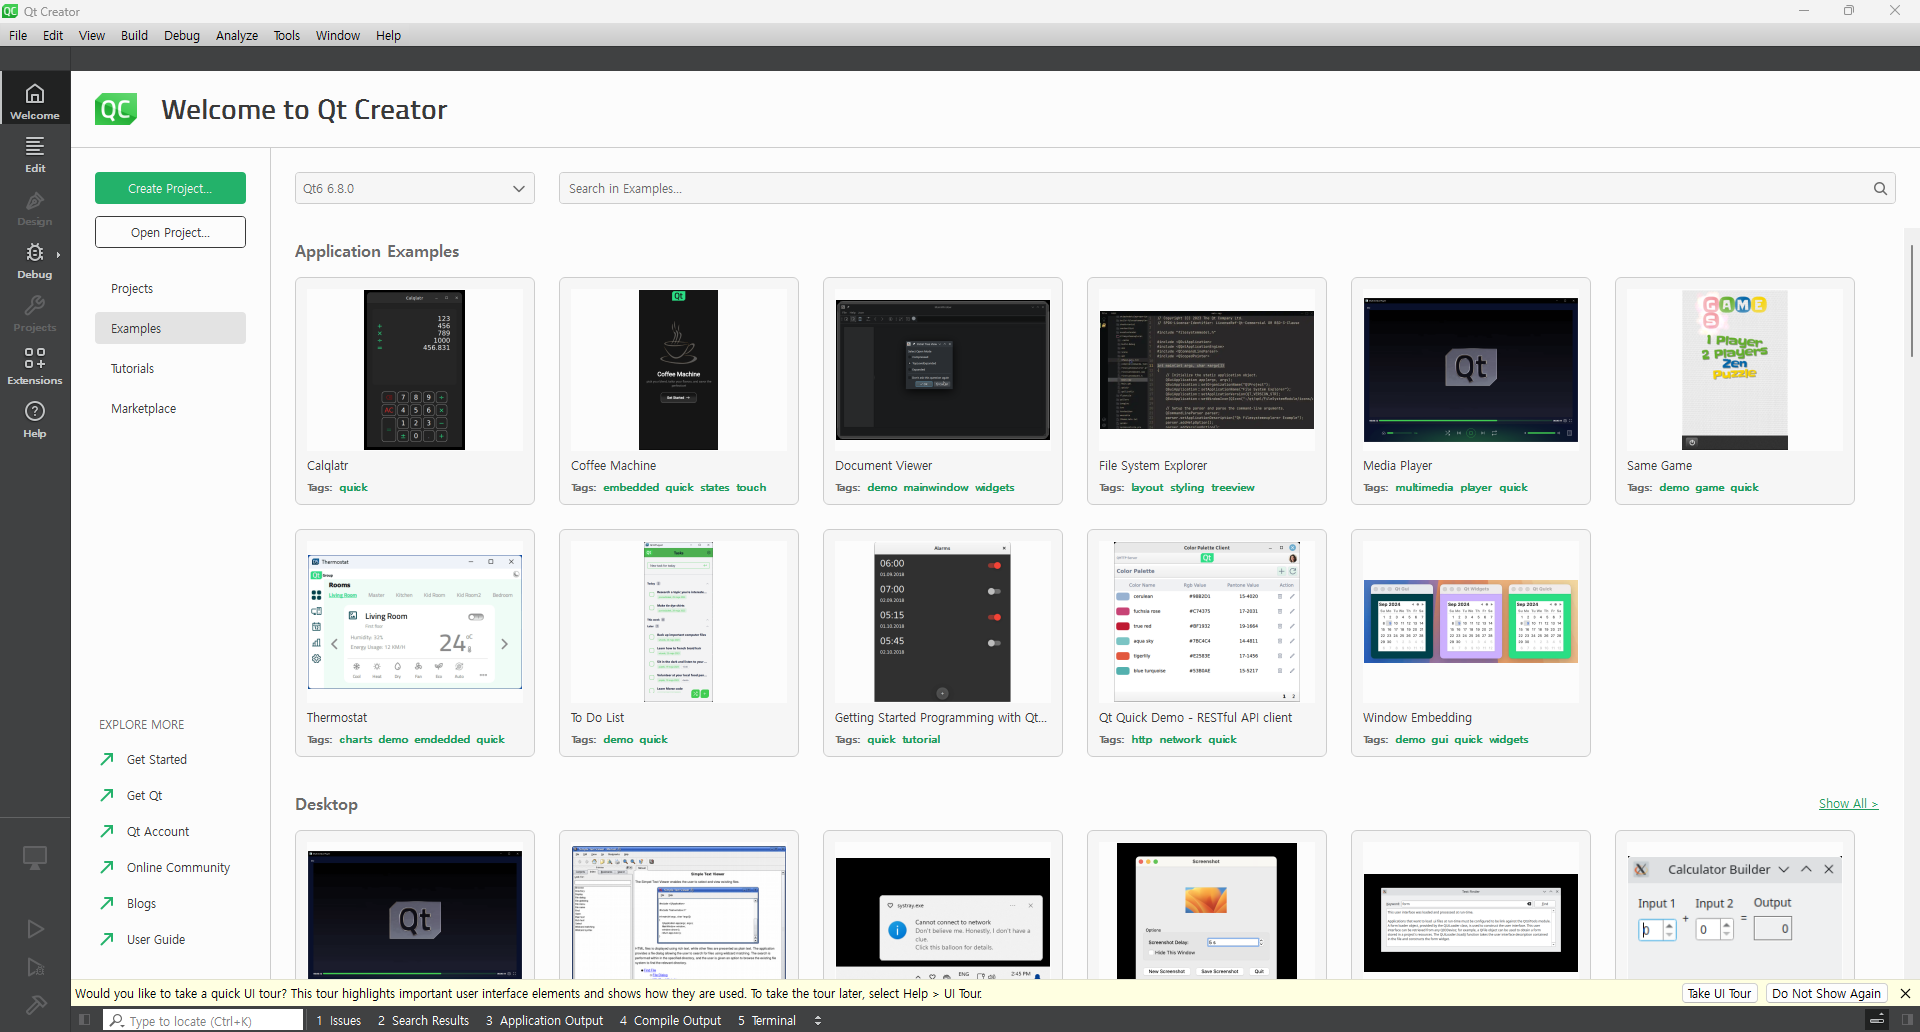
Task: Show the Search Results pane
Action: (x=423, y=1020)
